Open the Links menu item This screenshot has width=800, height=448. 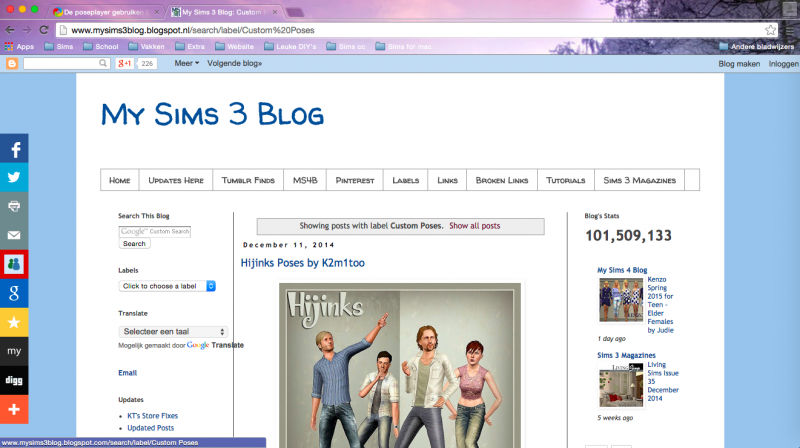447,180
